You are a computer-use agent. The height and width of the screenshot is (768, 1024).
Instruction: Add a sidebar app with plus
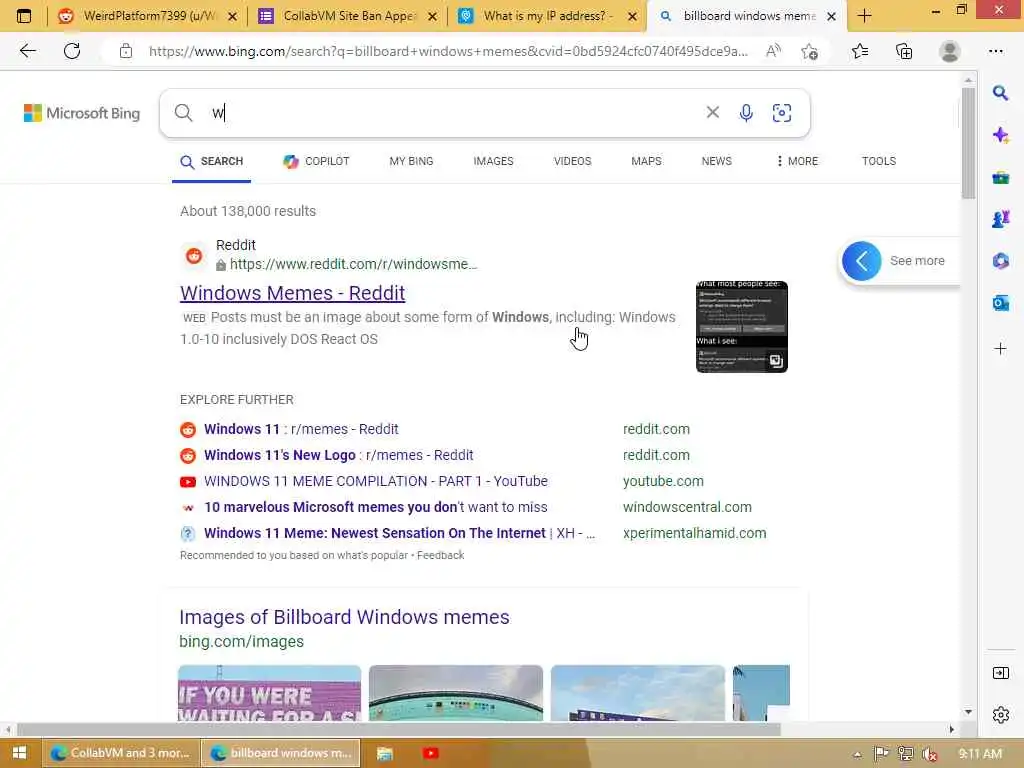(x=1000, y=349)
